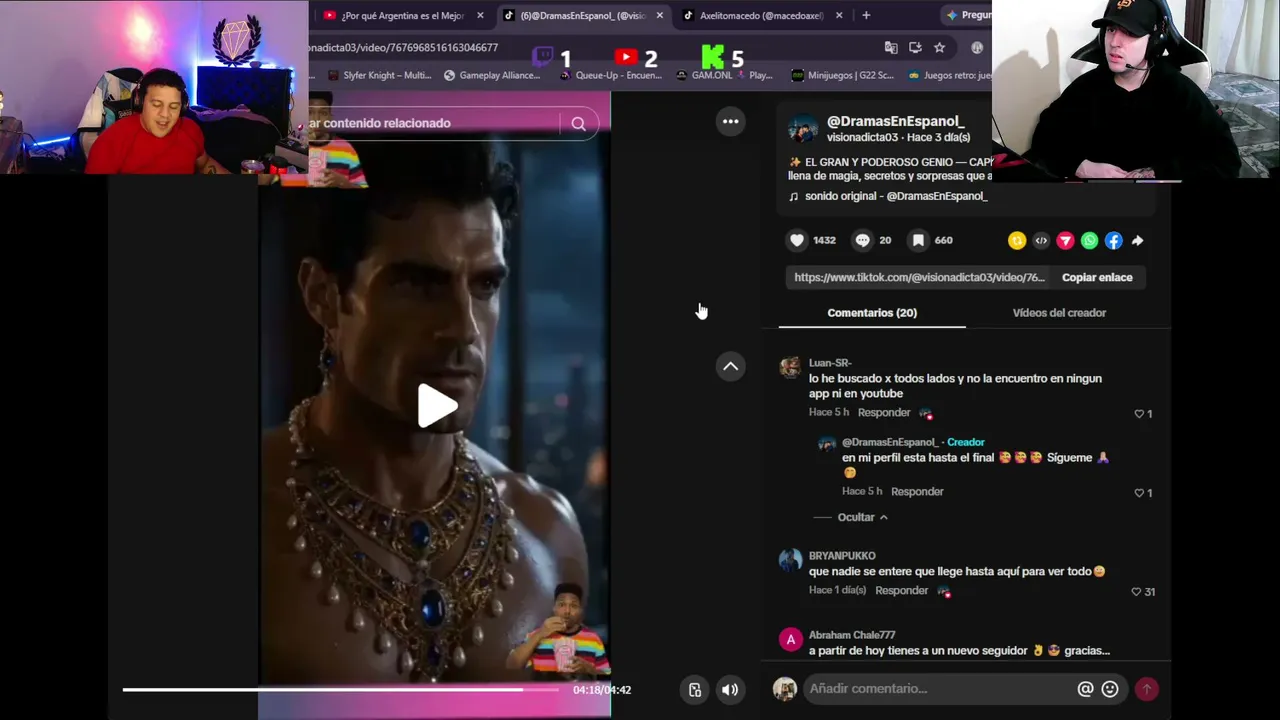This screenshot has width=1280, height=720.
Task: Click the video URL text in the share box
Action: click(919, 277)
